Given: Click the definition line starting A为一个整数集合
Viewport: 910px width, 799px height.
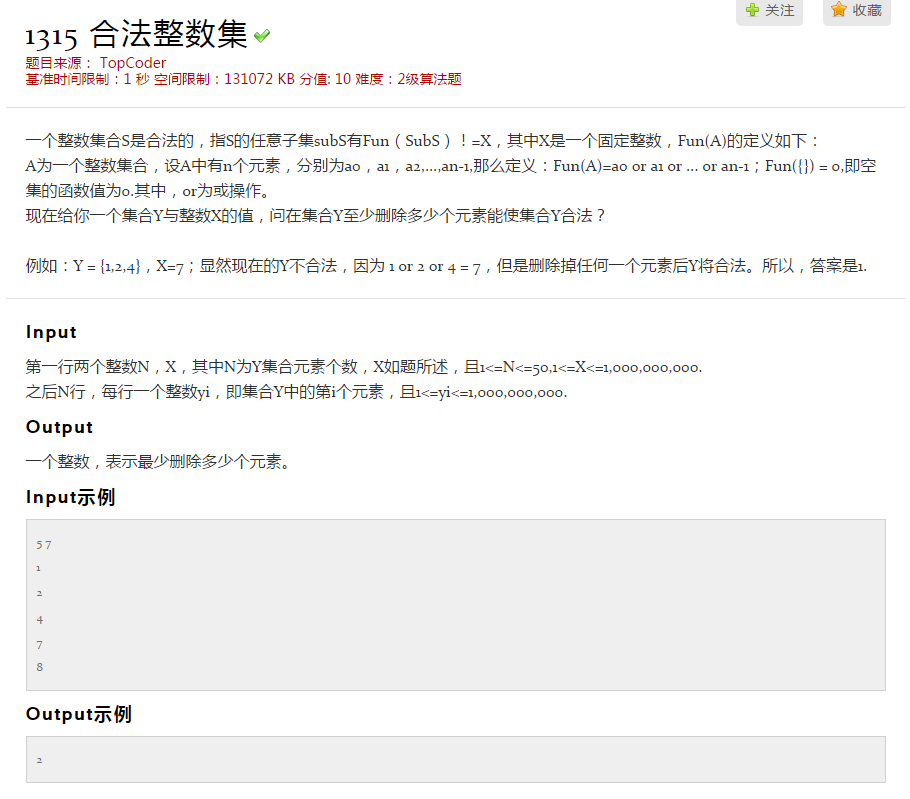Looking at the screenshot, I should tap(450, 167).
